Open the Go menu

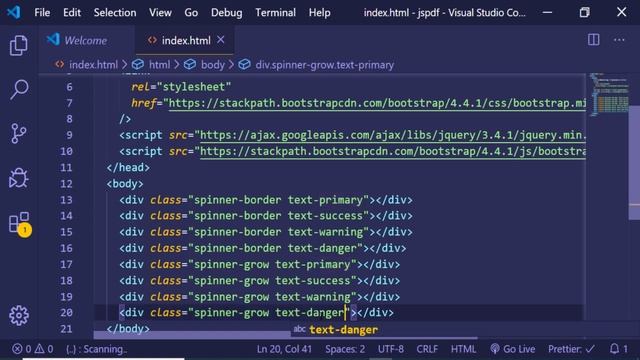[191, 13]
